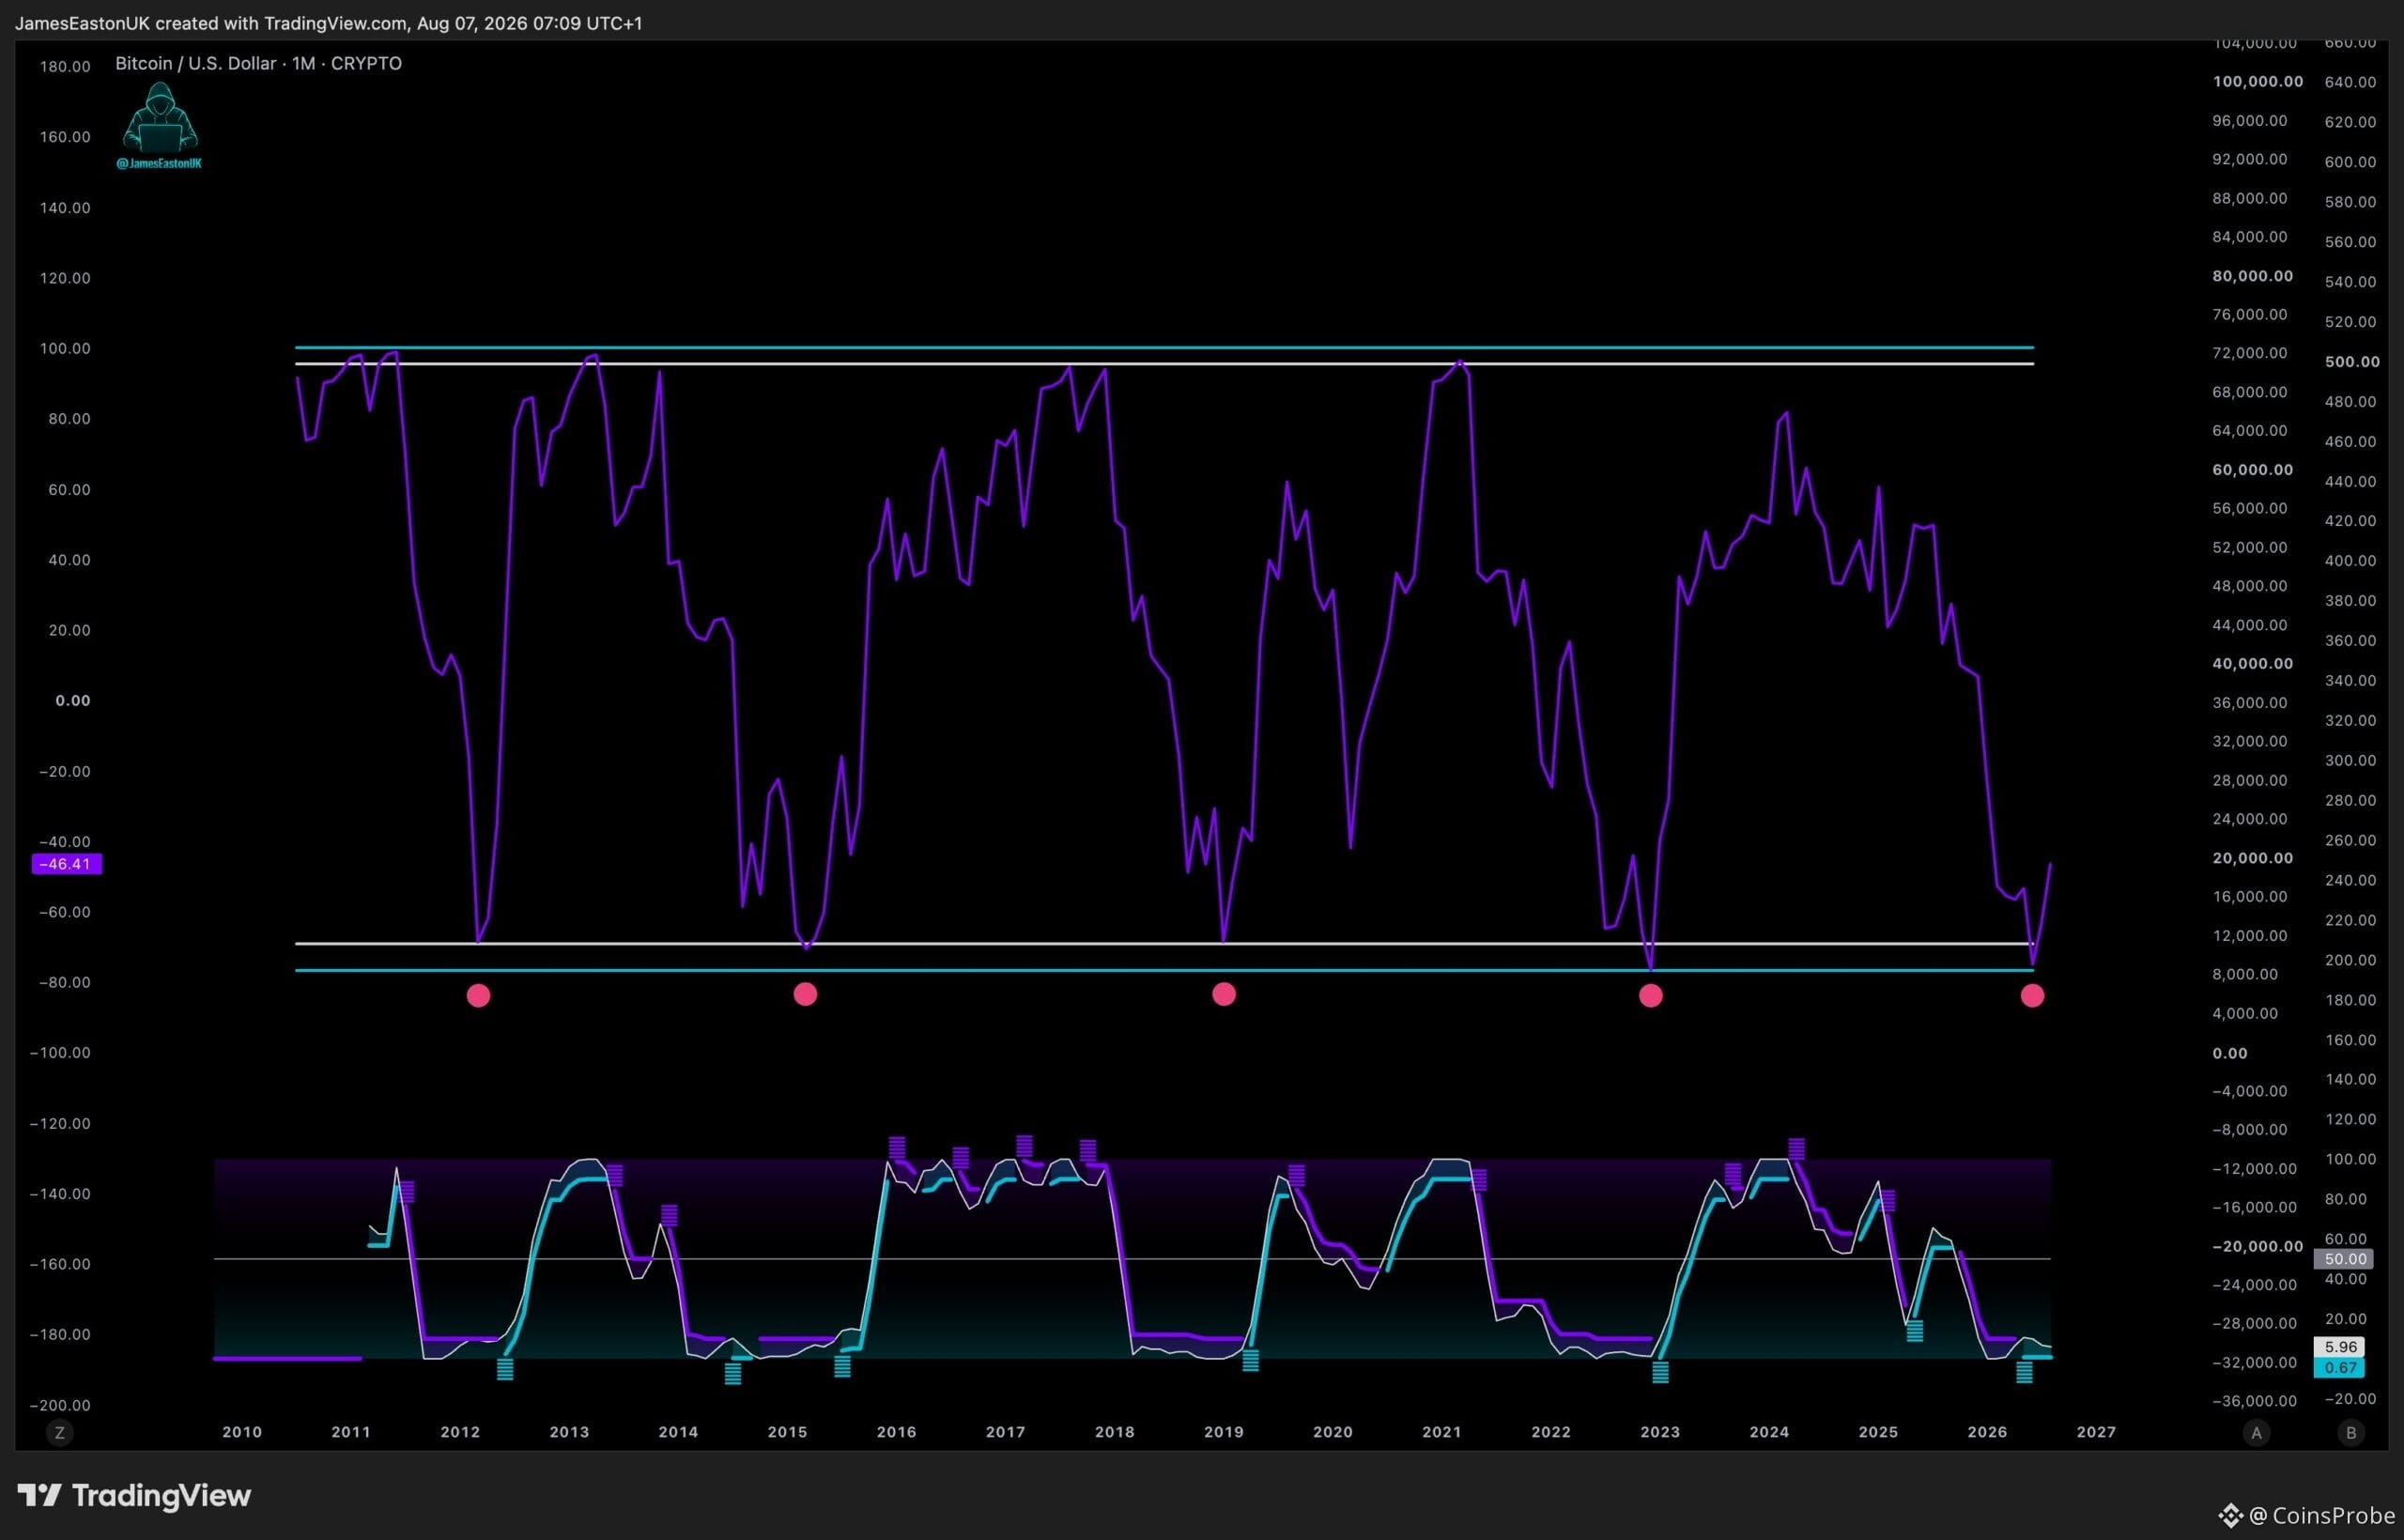Screen dimensions: 2404x1540
Task: Click the 640.00 far-right scale label
Action: 2350,82
